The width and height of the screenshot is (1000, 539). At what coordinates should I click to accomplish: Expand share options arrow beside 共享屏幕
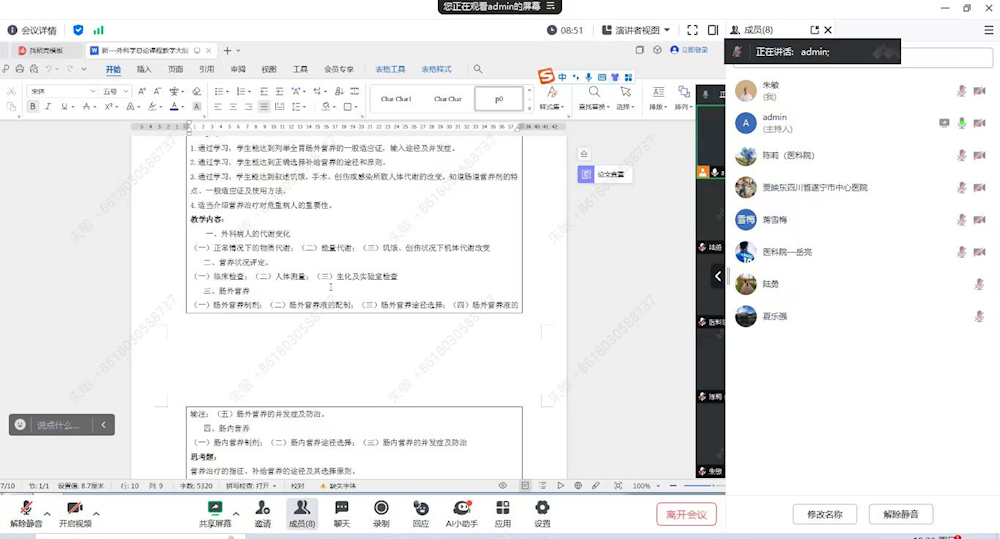click(x=236, y=513)
